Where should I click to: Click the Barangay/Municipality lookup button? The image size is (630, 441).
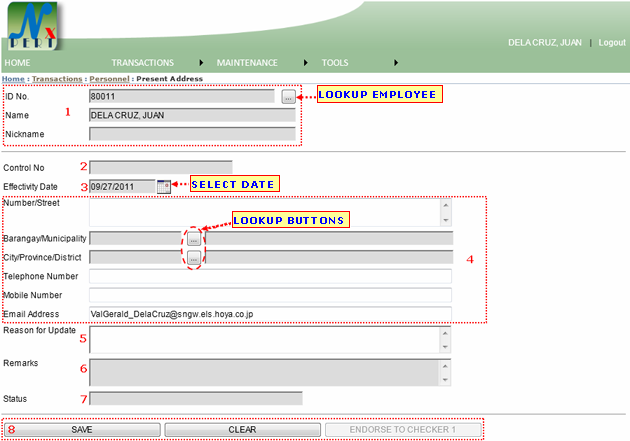(193, 239)
